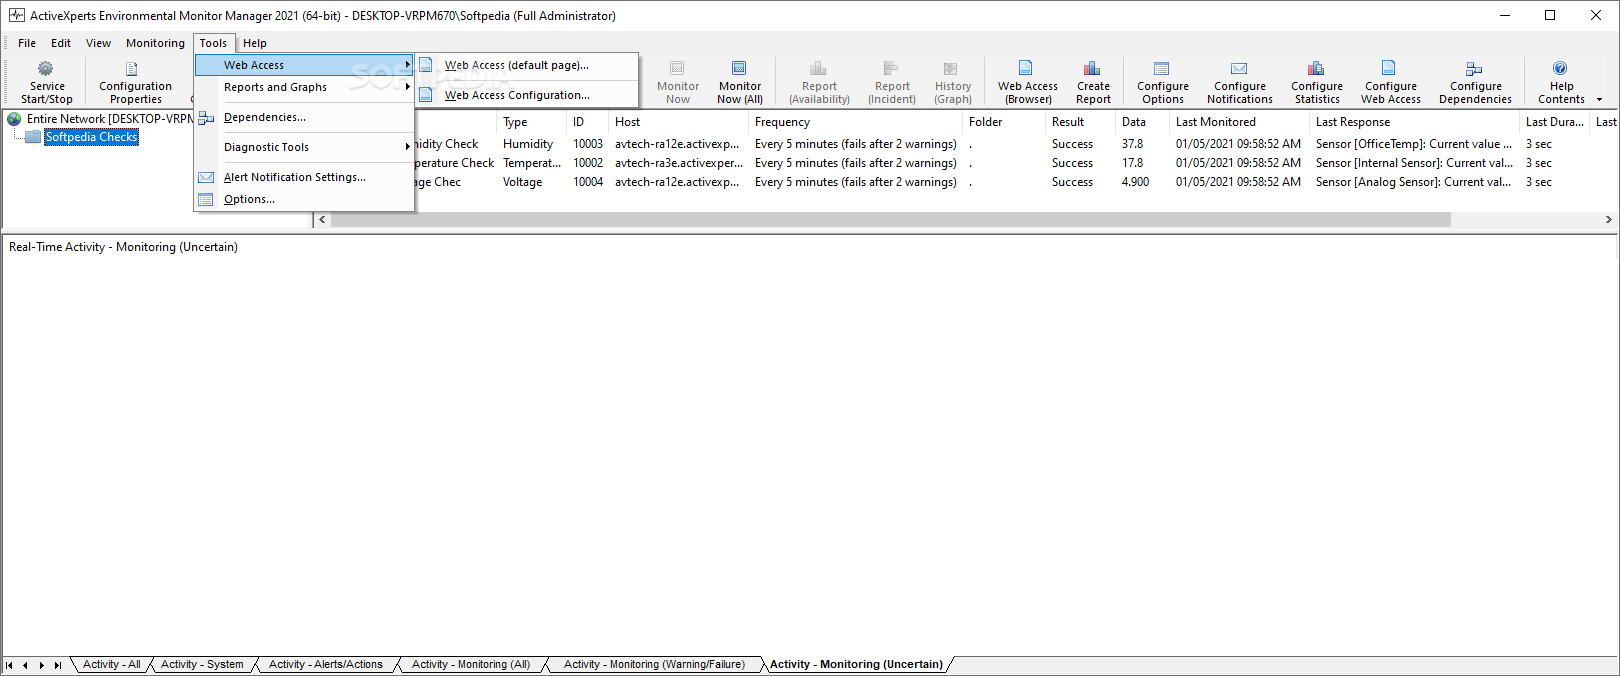
Task: Open Configure Options toolbar icon
Action: click(x=1161, y=68)
